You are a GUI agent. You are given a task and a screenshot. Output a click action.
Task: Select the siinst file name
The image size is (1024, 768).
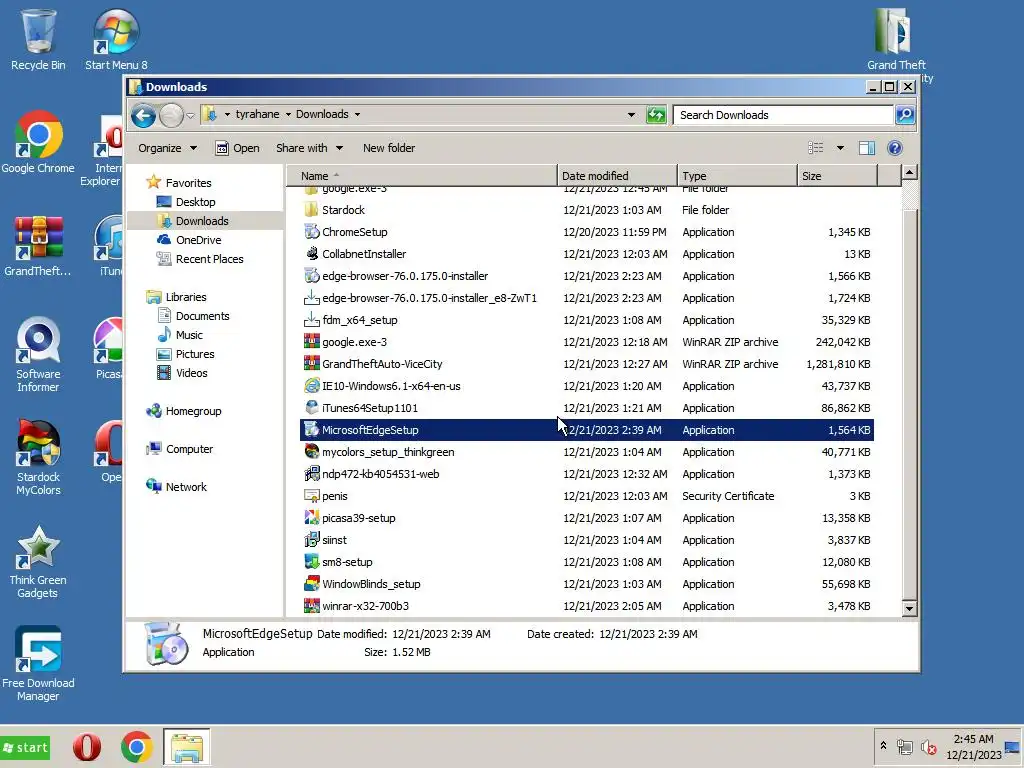click(334, 540)
